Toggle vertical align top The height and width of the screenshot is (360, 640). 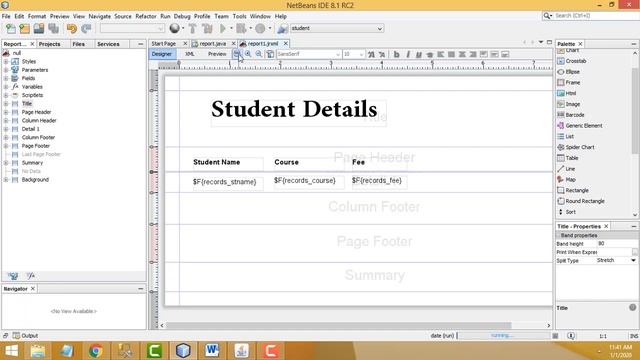coord(484,54)
